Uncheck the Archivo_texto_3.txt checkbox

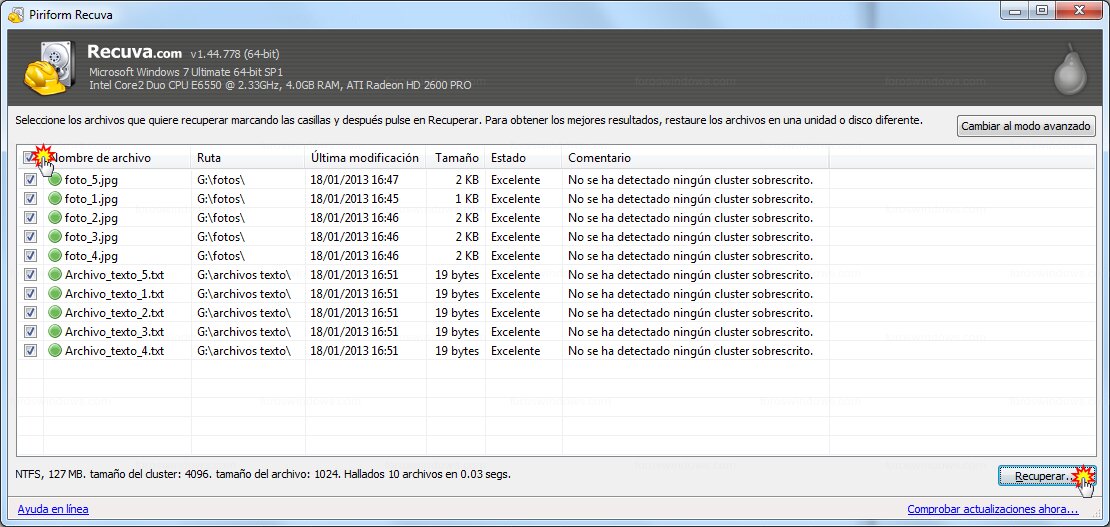tap(30, 332)
